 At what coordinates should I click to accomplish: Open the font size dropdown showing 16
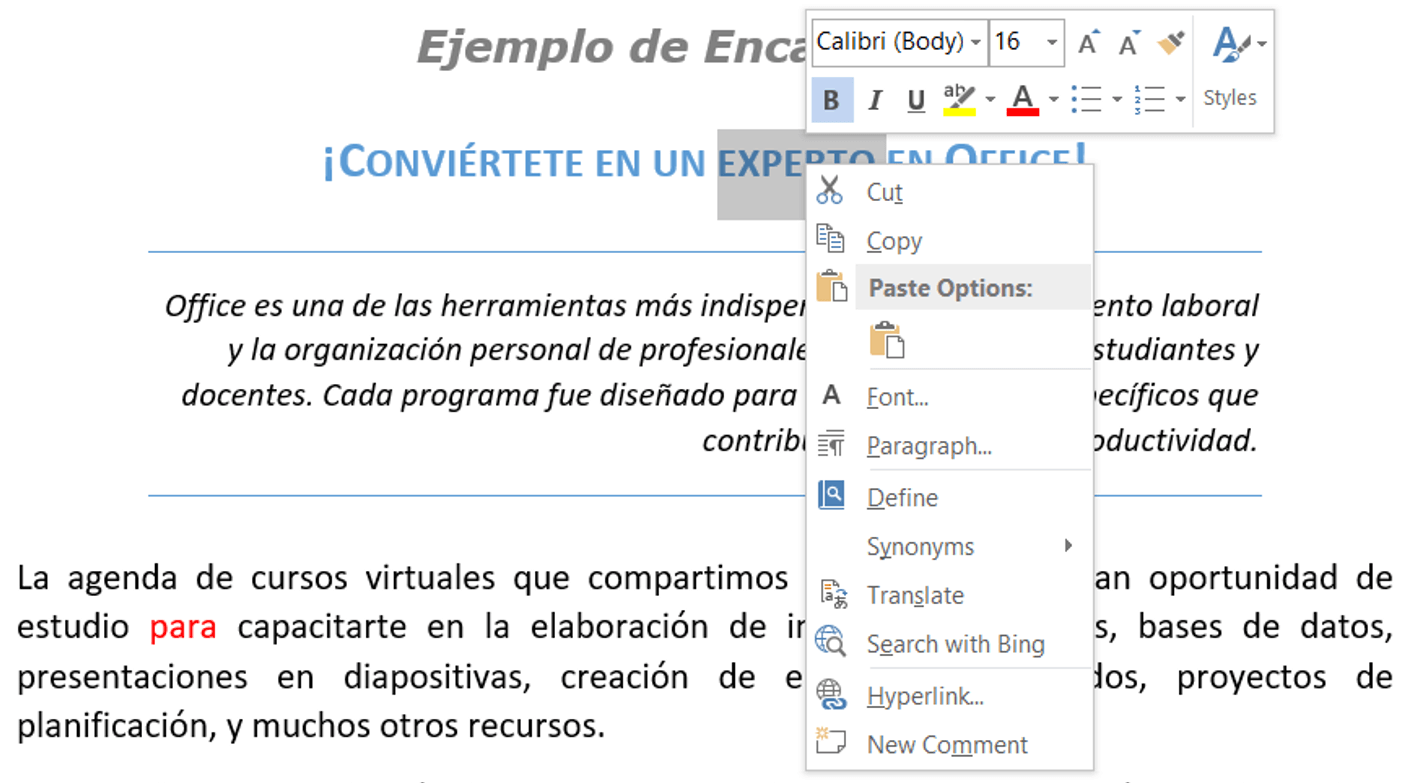point(1052,43)
